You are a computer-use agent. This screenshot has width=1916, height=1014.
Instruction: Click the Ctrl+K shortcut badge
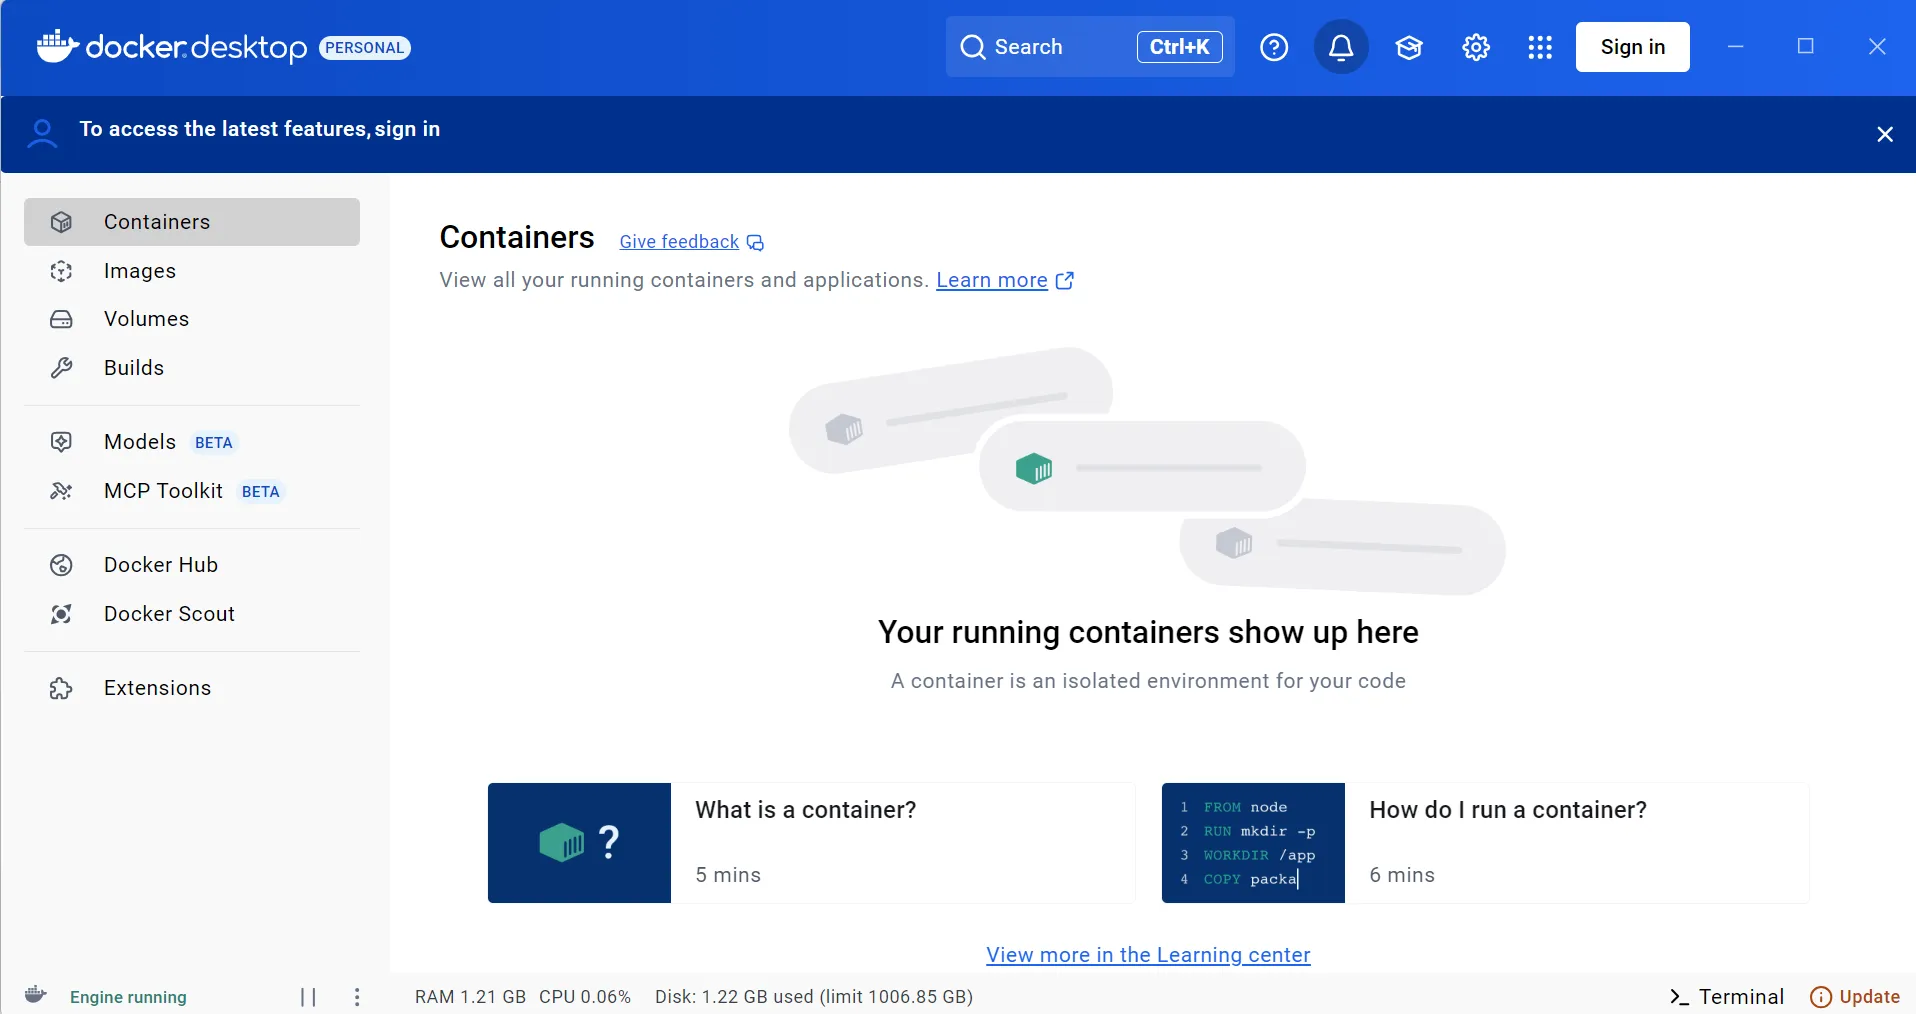pos(1179,47)
